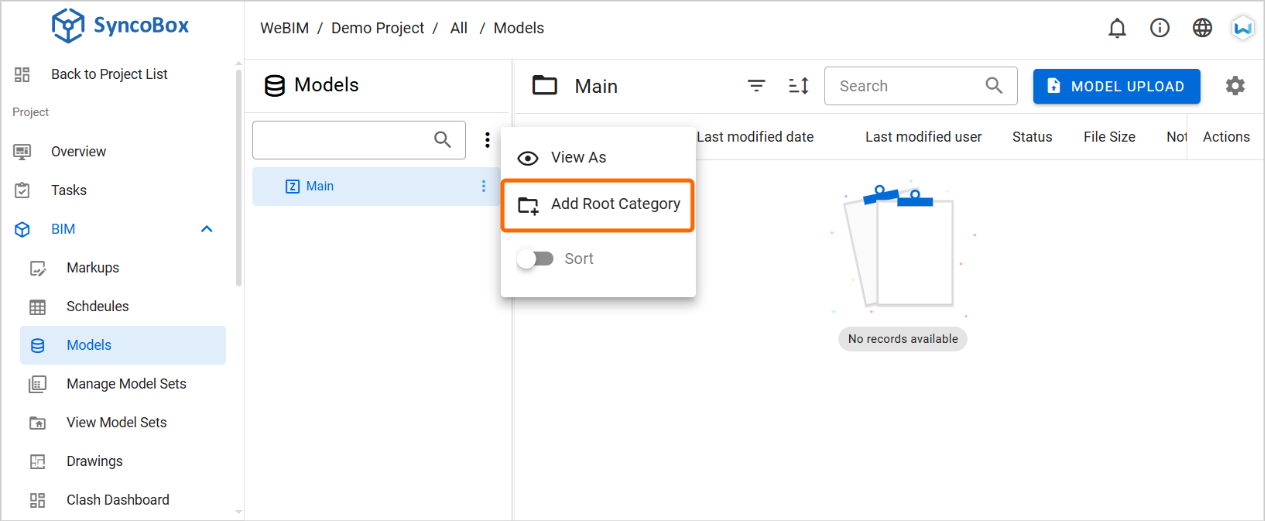Click the magnifier in the top search box
1265x521 pixels.
[x=994, y=86]
